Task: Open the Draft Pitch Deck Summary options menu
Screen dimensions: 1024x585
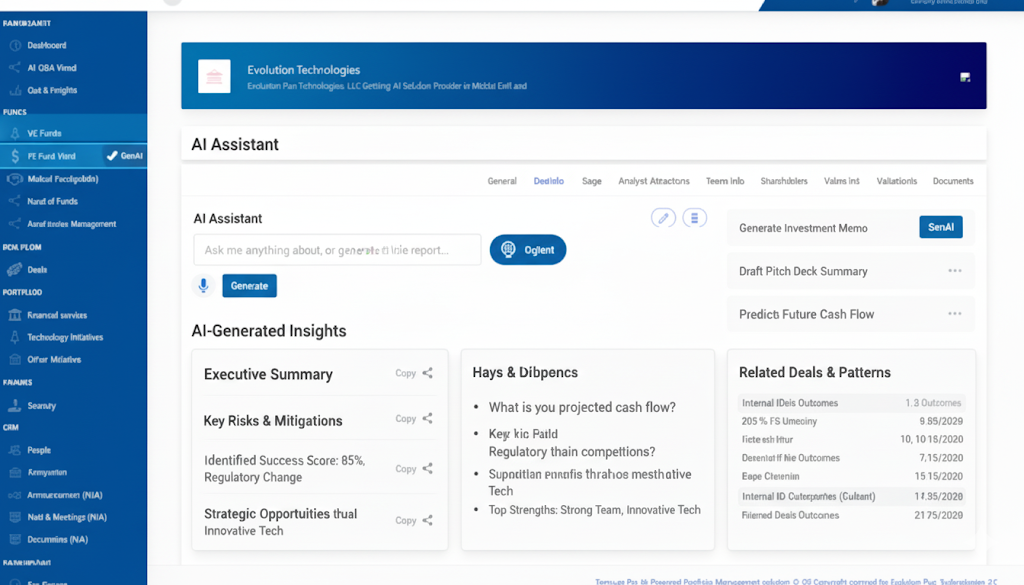Action: tap(955, 271)
